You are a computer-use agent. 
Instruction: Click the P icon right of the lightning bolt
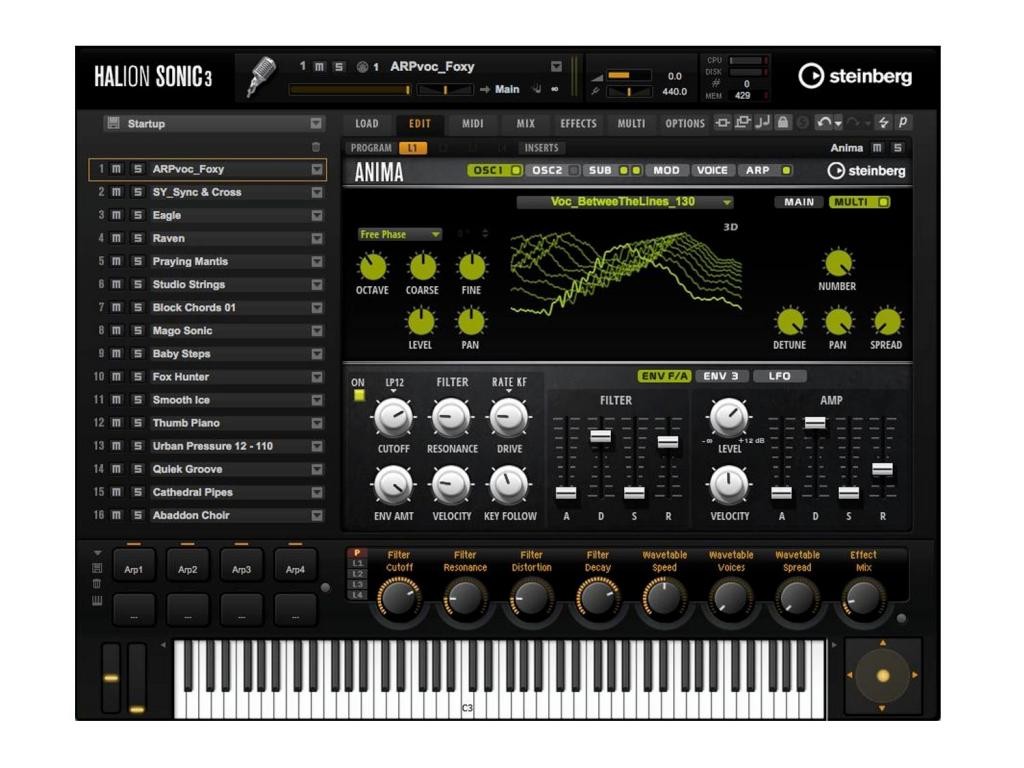point(903,122)
